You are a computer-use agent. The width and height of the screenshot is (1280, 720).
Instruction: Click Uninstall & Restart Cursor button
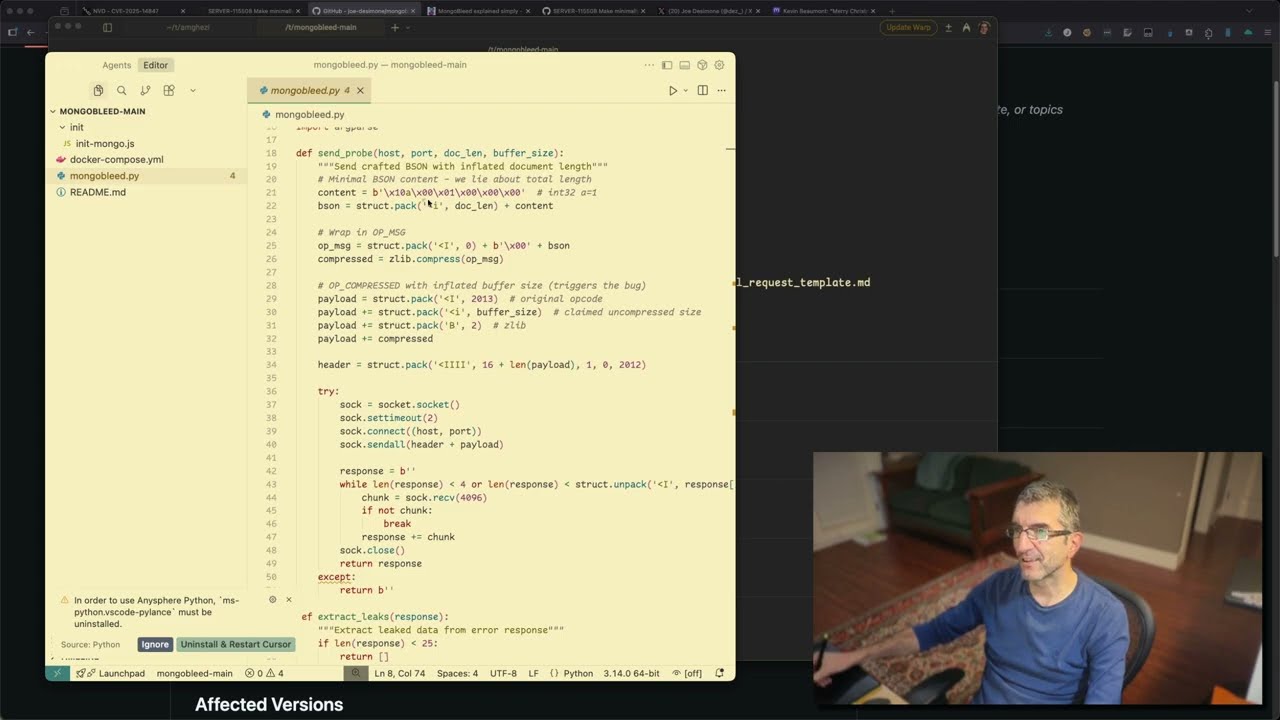236,644
